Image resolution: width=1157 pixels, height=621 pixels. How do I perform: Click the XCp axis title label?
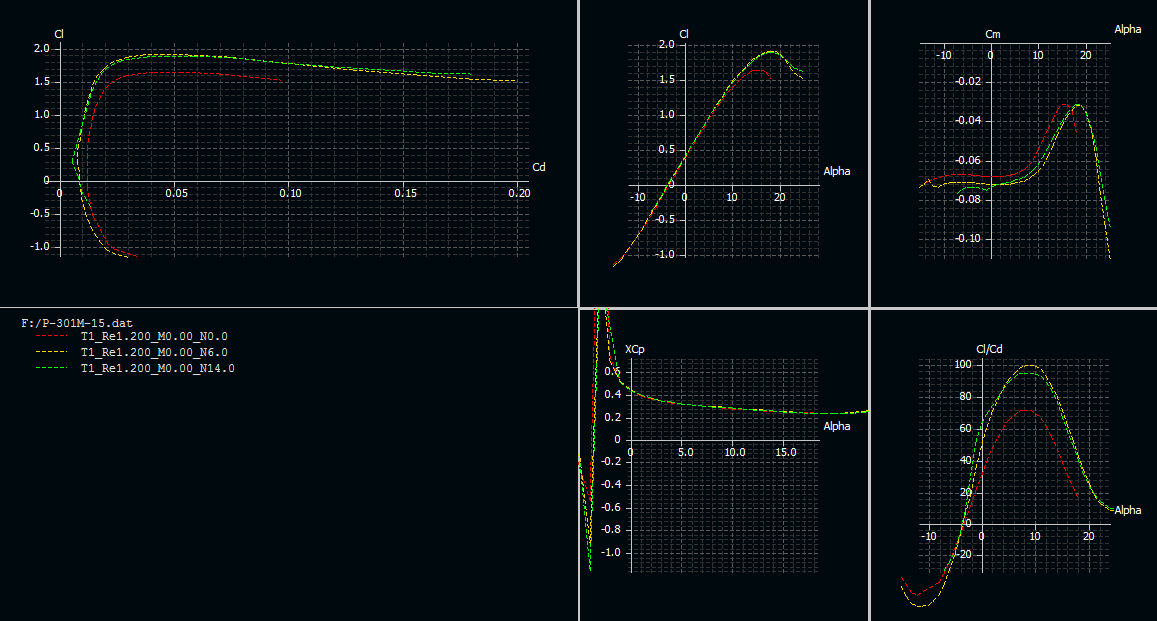pyautogui.click(x=634, y=349)
